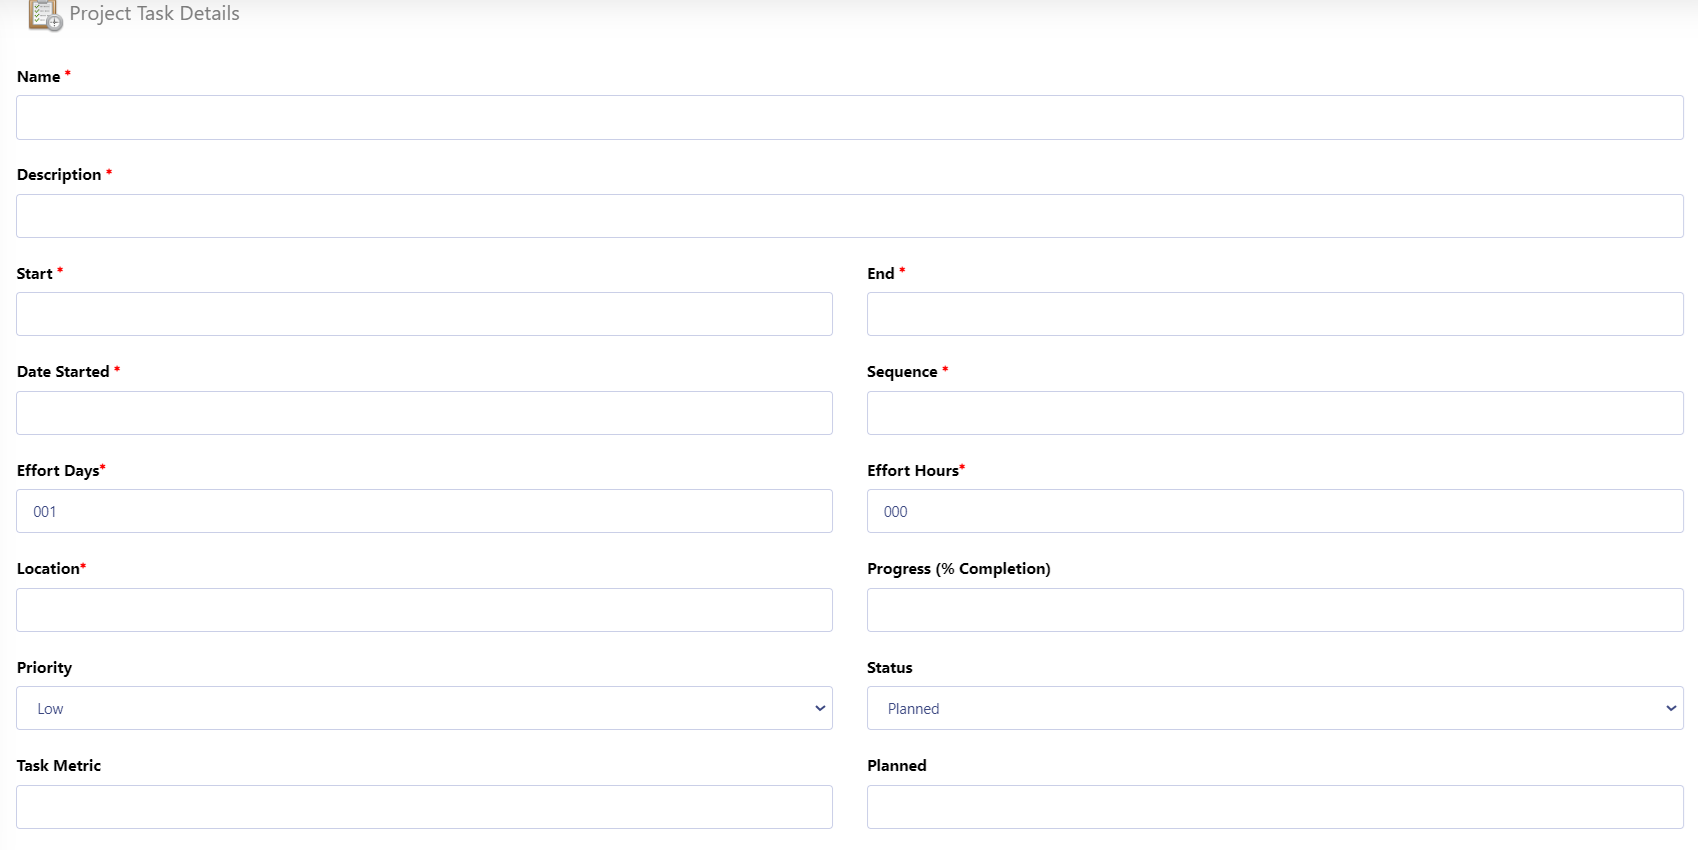Click the Date Started label

[63, 372]
